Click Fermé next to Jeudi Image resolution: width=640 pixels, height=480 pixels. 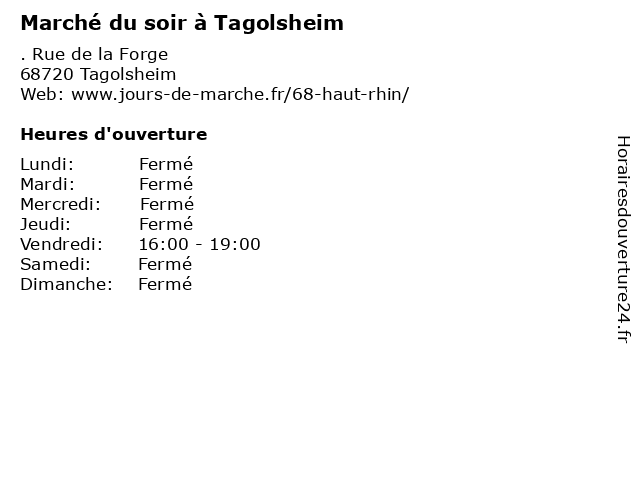coord(166,224)
